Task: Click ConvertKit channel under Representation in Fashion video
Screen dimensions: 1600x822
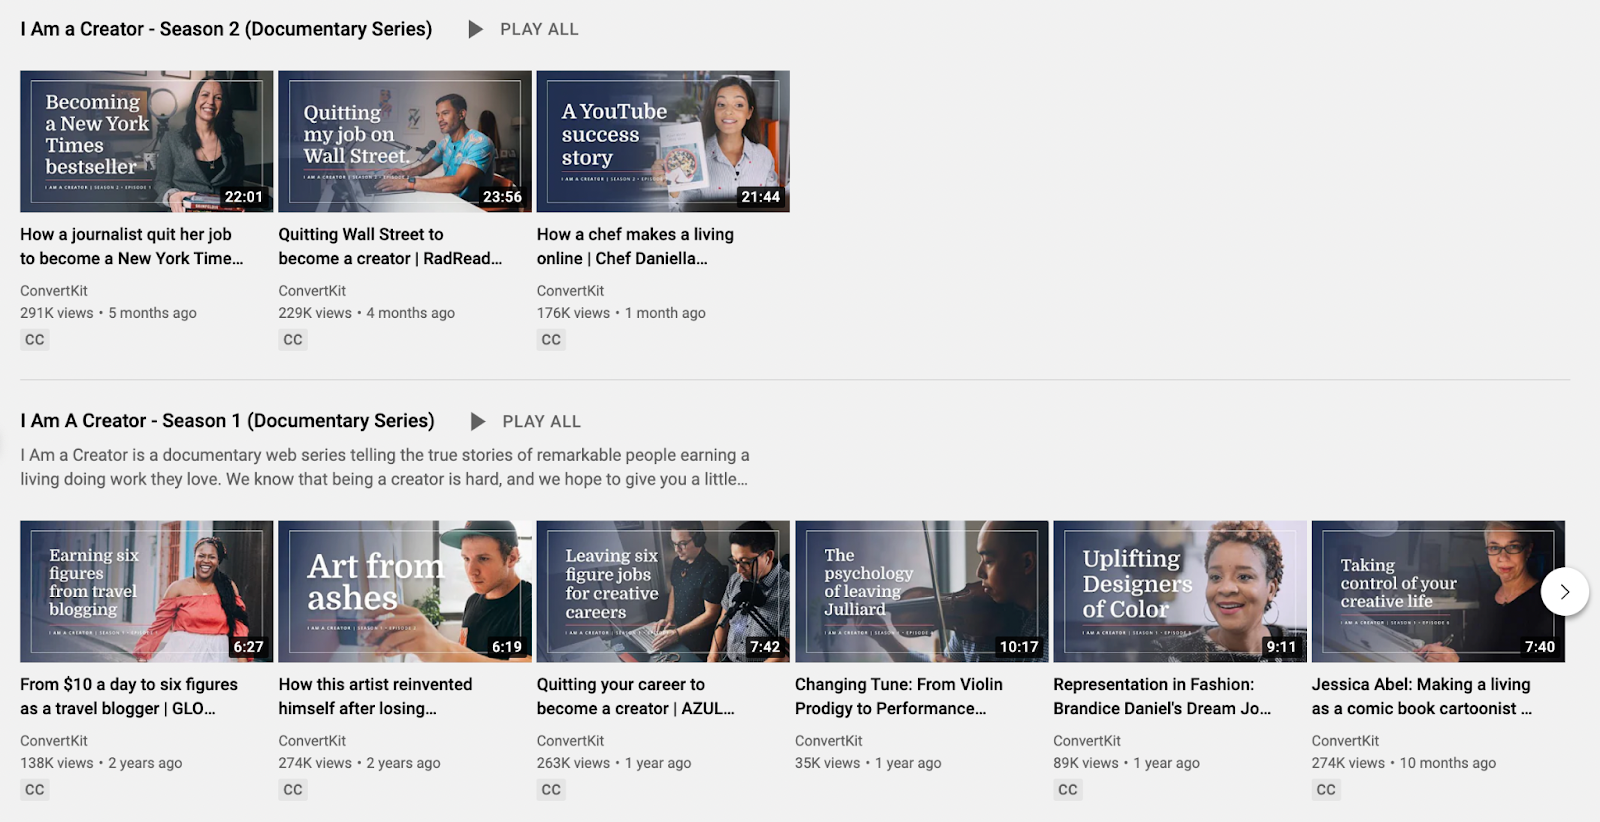Action: click(1087, 741)
